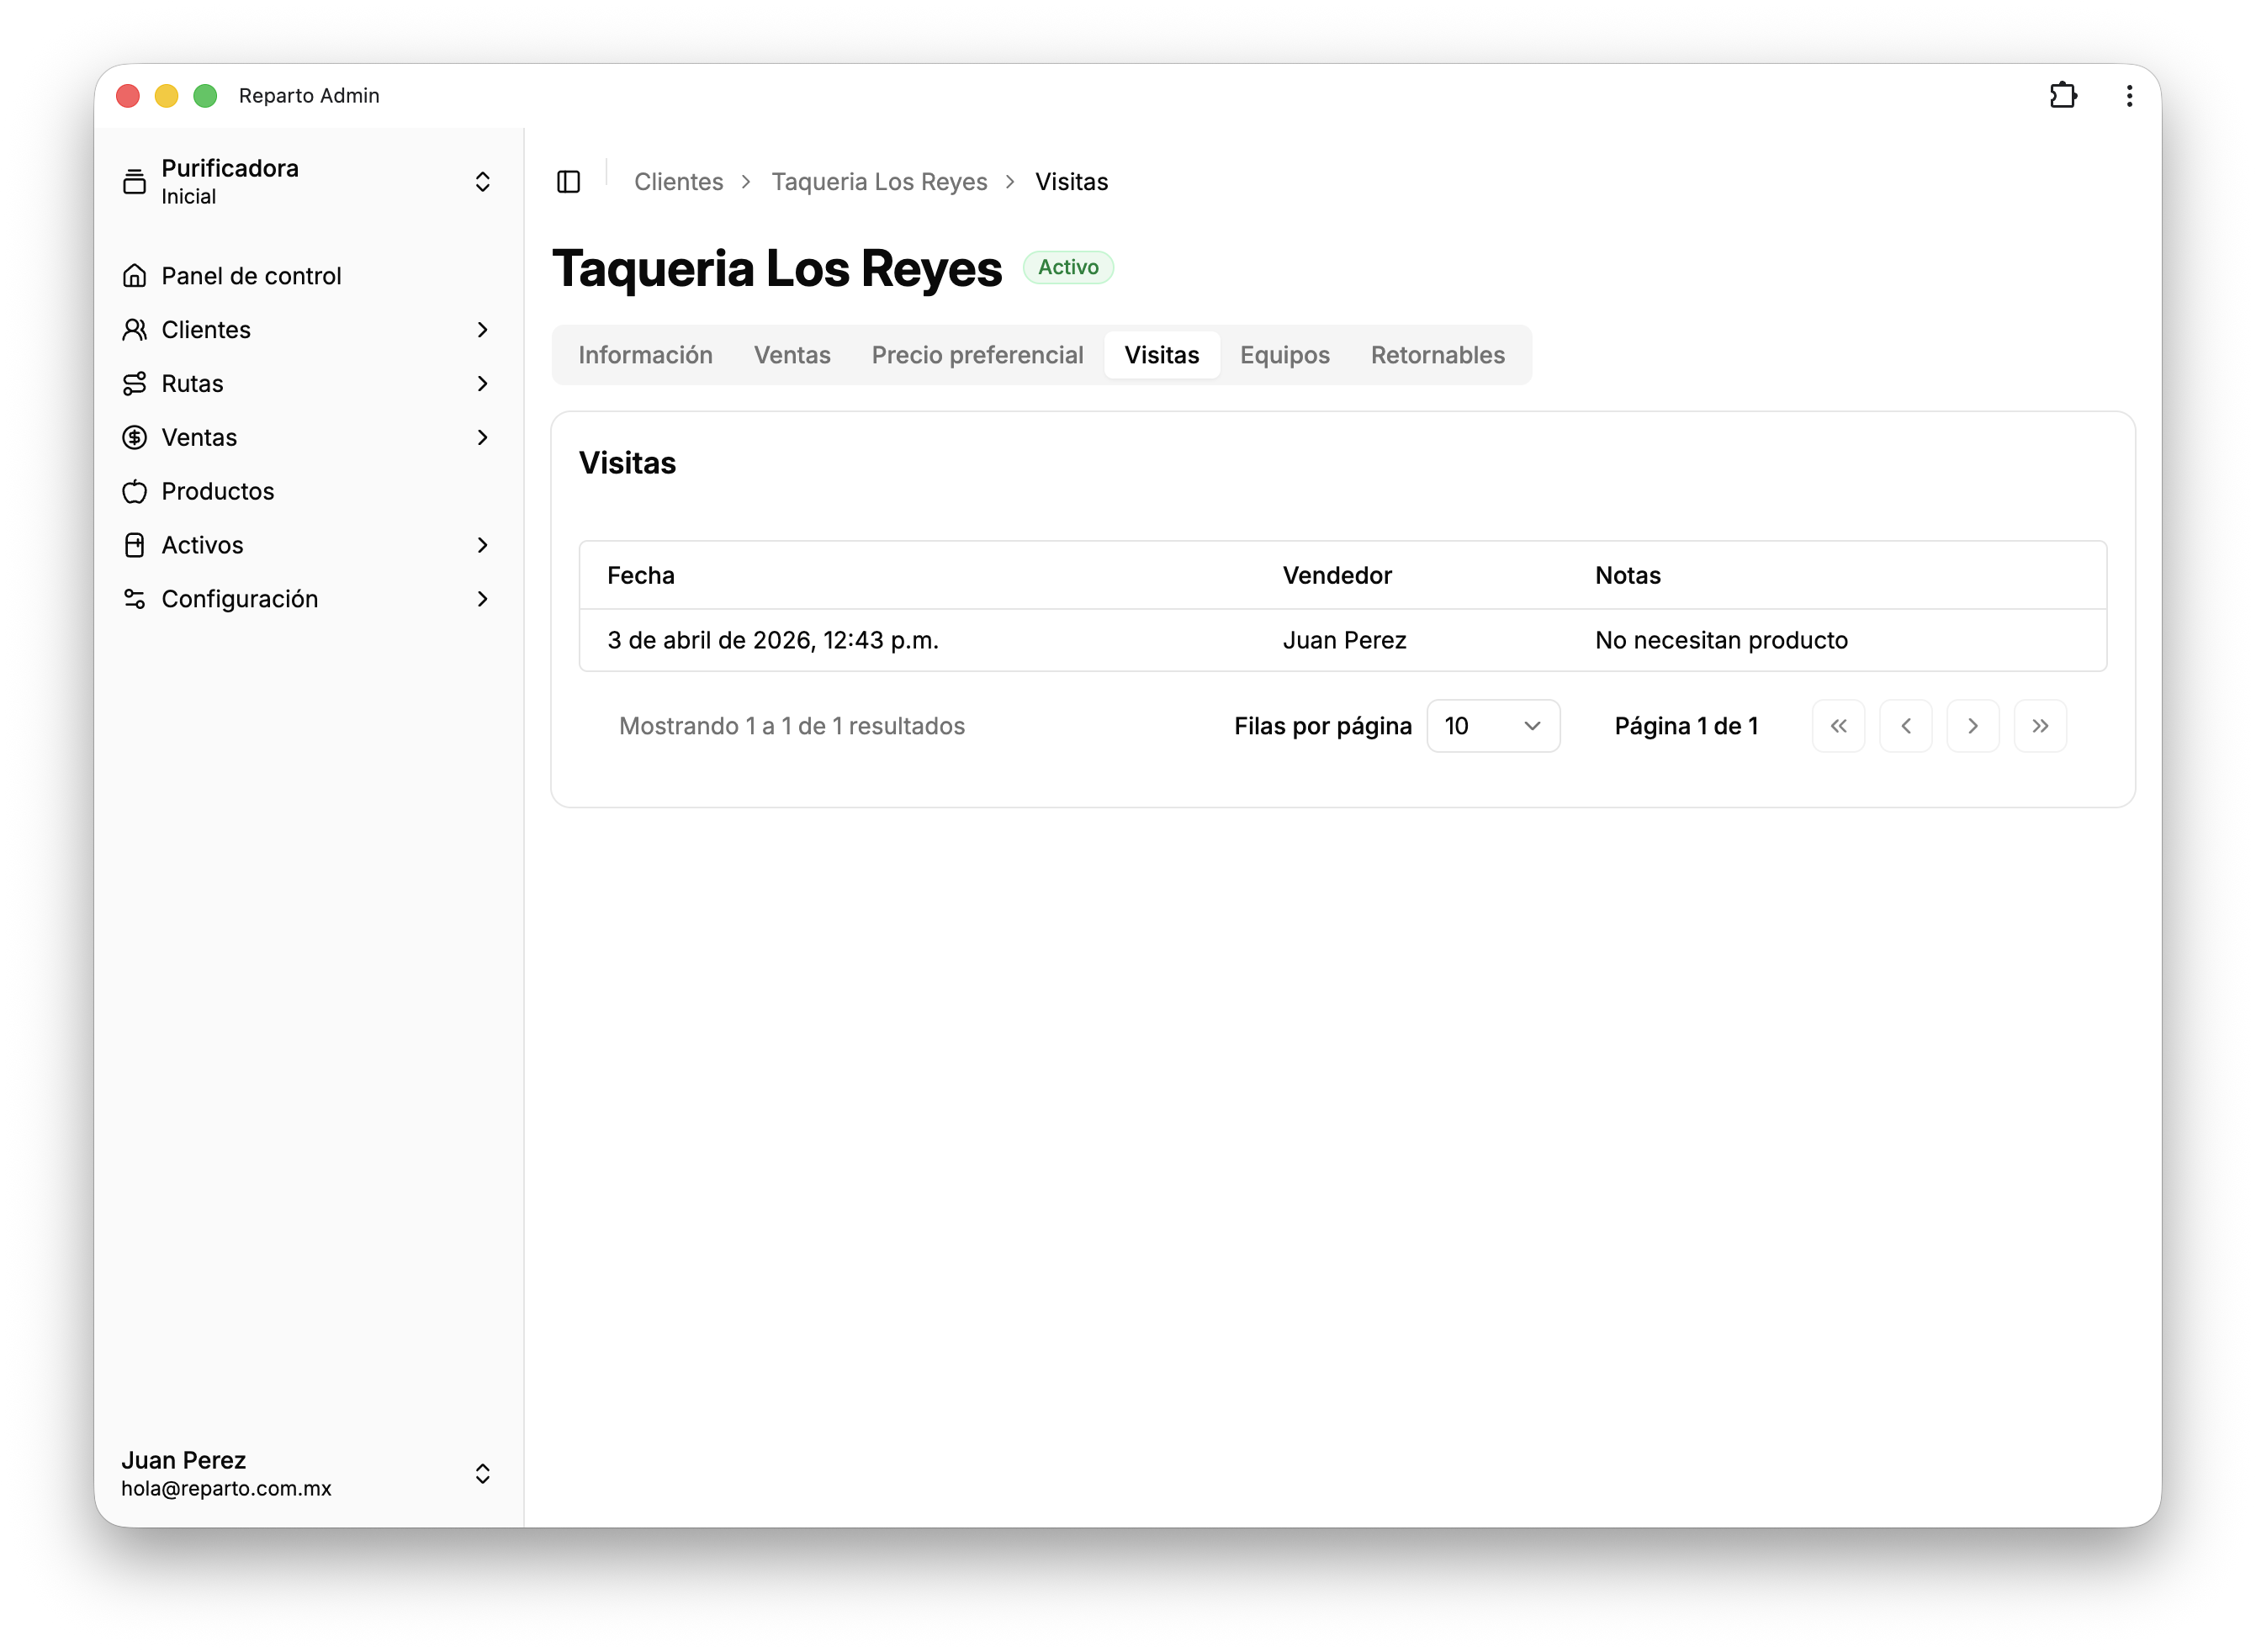Viewport: 2256px width, 1652px height.
Task: Click the Clientes people icon
Action: tap(134, 330)
